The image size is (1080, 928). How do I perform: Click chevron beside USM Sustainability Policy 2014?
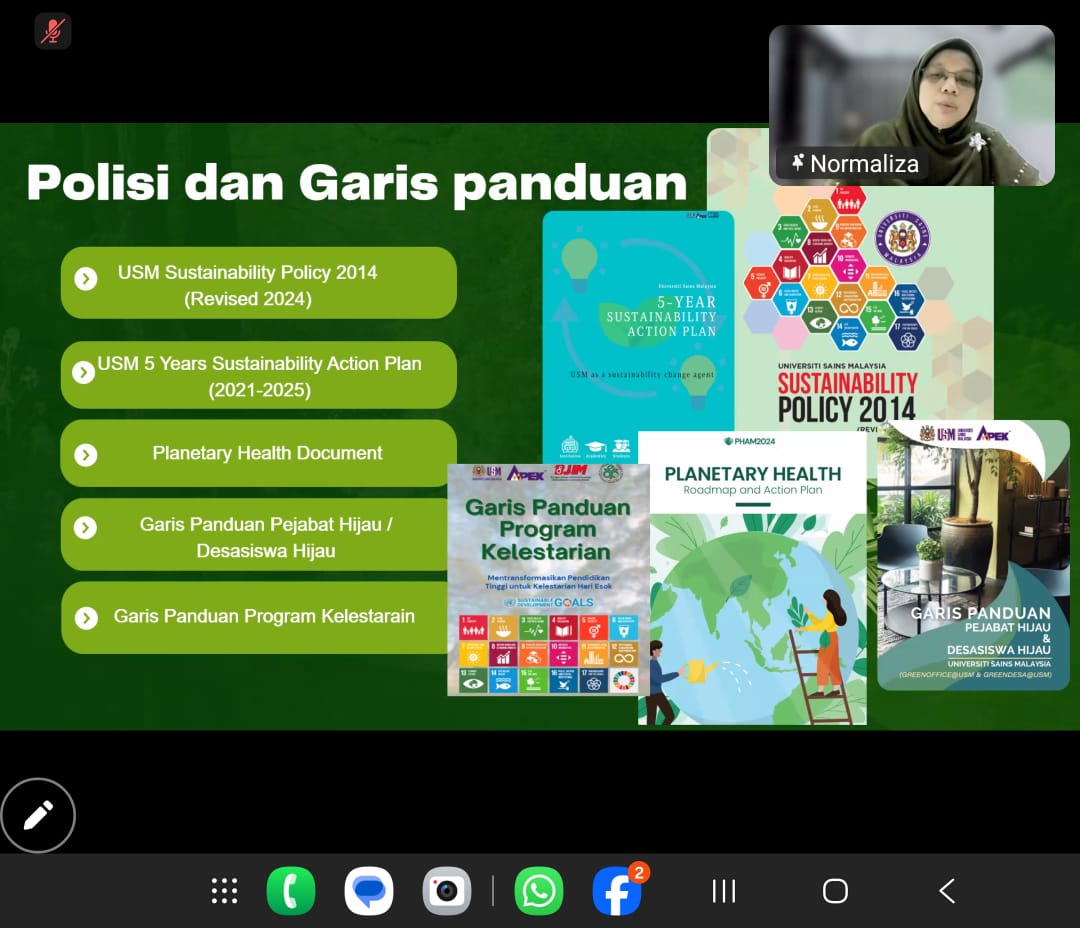86,279
